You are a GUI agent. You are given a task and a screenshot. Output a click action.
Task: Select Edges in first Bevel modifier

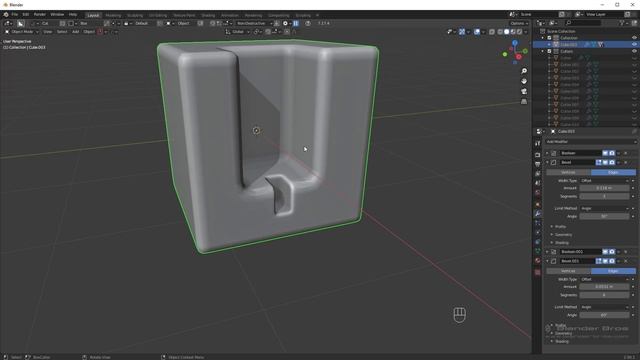pos(613,172)
